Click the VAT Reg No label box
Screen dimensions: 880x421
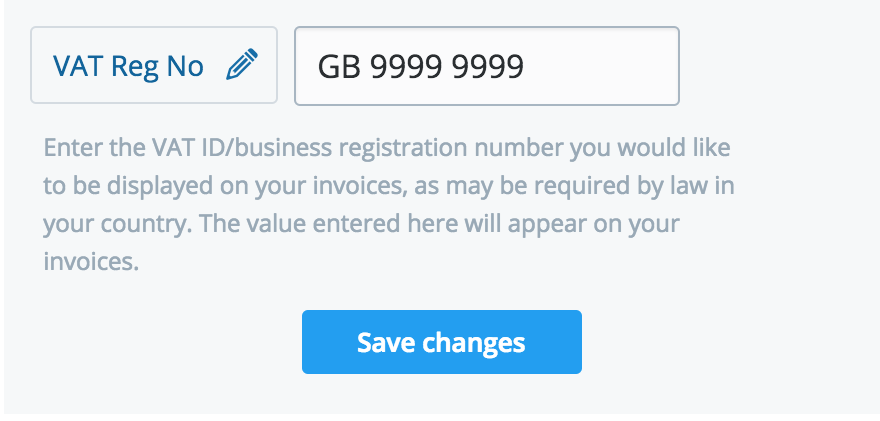(x=154, y=66)
